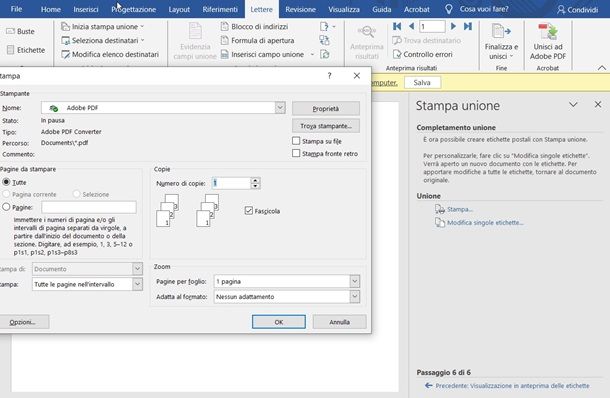This screenshot has height=398, width=610.
Task: Go to first record
Action: [x=397, y=26]
